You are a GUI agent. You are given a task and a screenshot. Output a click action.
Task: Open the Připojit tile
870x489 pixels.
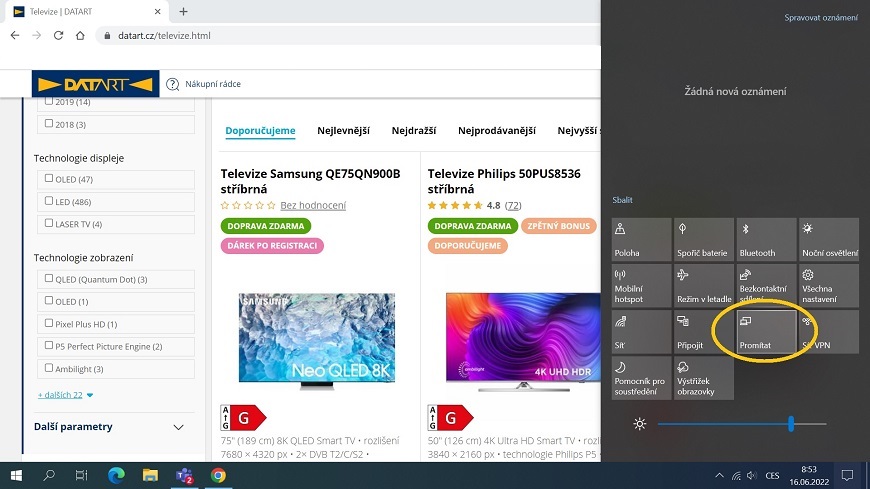coord(704,332)
